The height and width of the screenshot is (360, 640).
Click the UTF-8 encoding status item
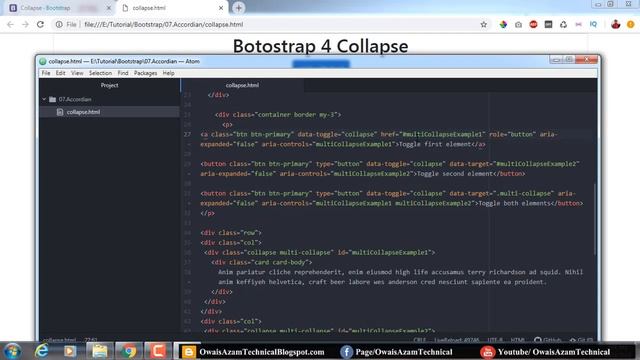pyautogui.click(x=495, y=340)
